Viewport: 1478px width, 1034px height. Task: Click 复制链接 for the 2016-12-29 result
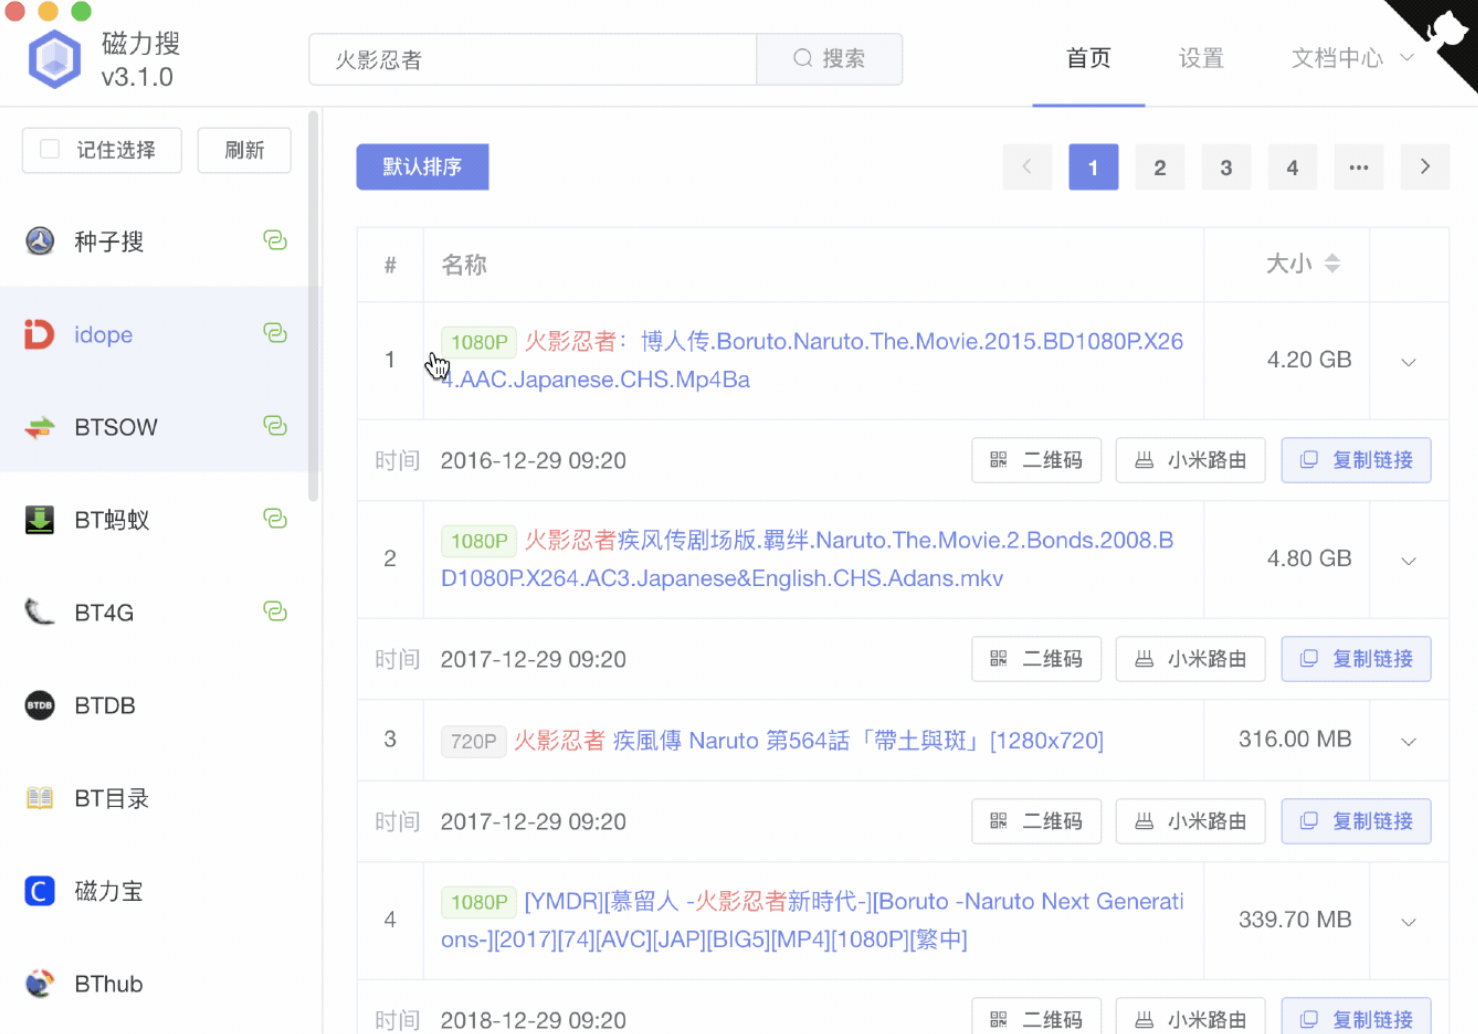pos(1356,460)
